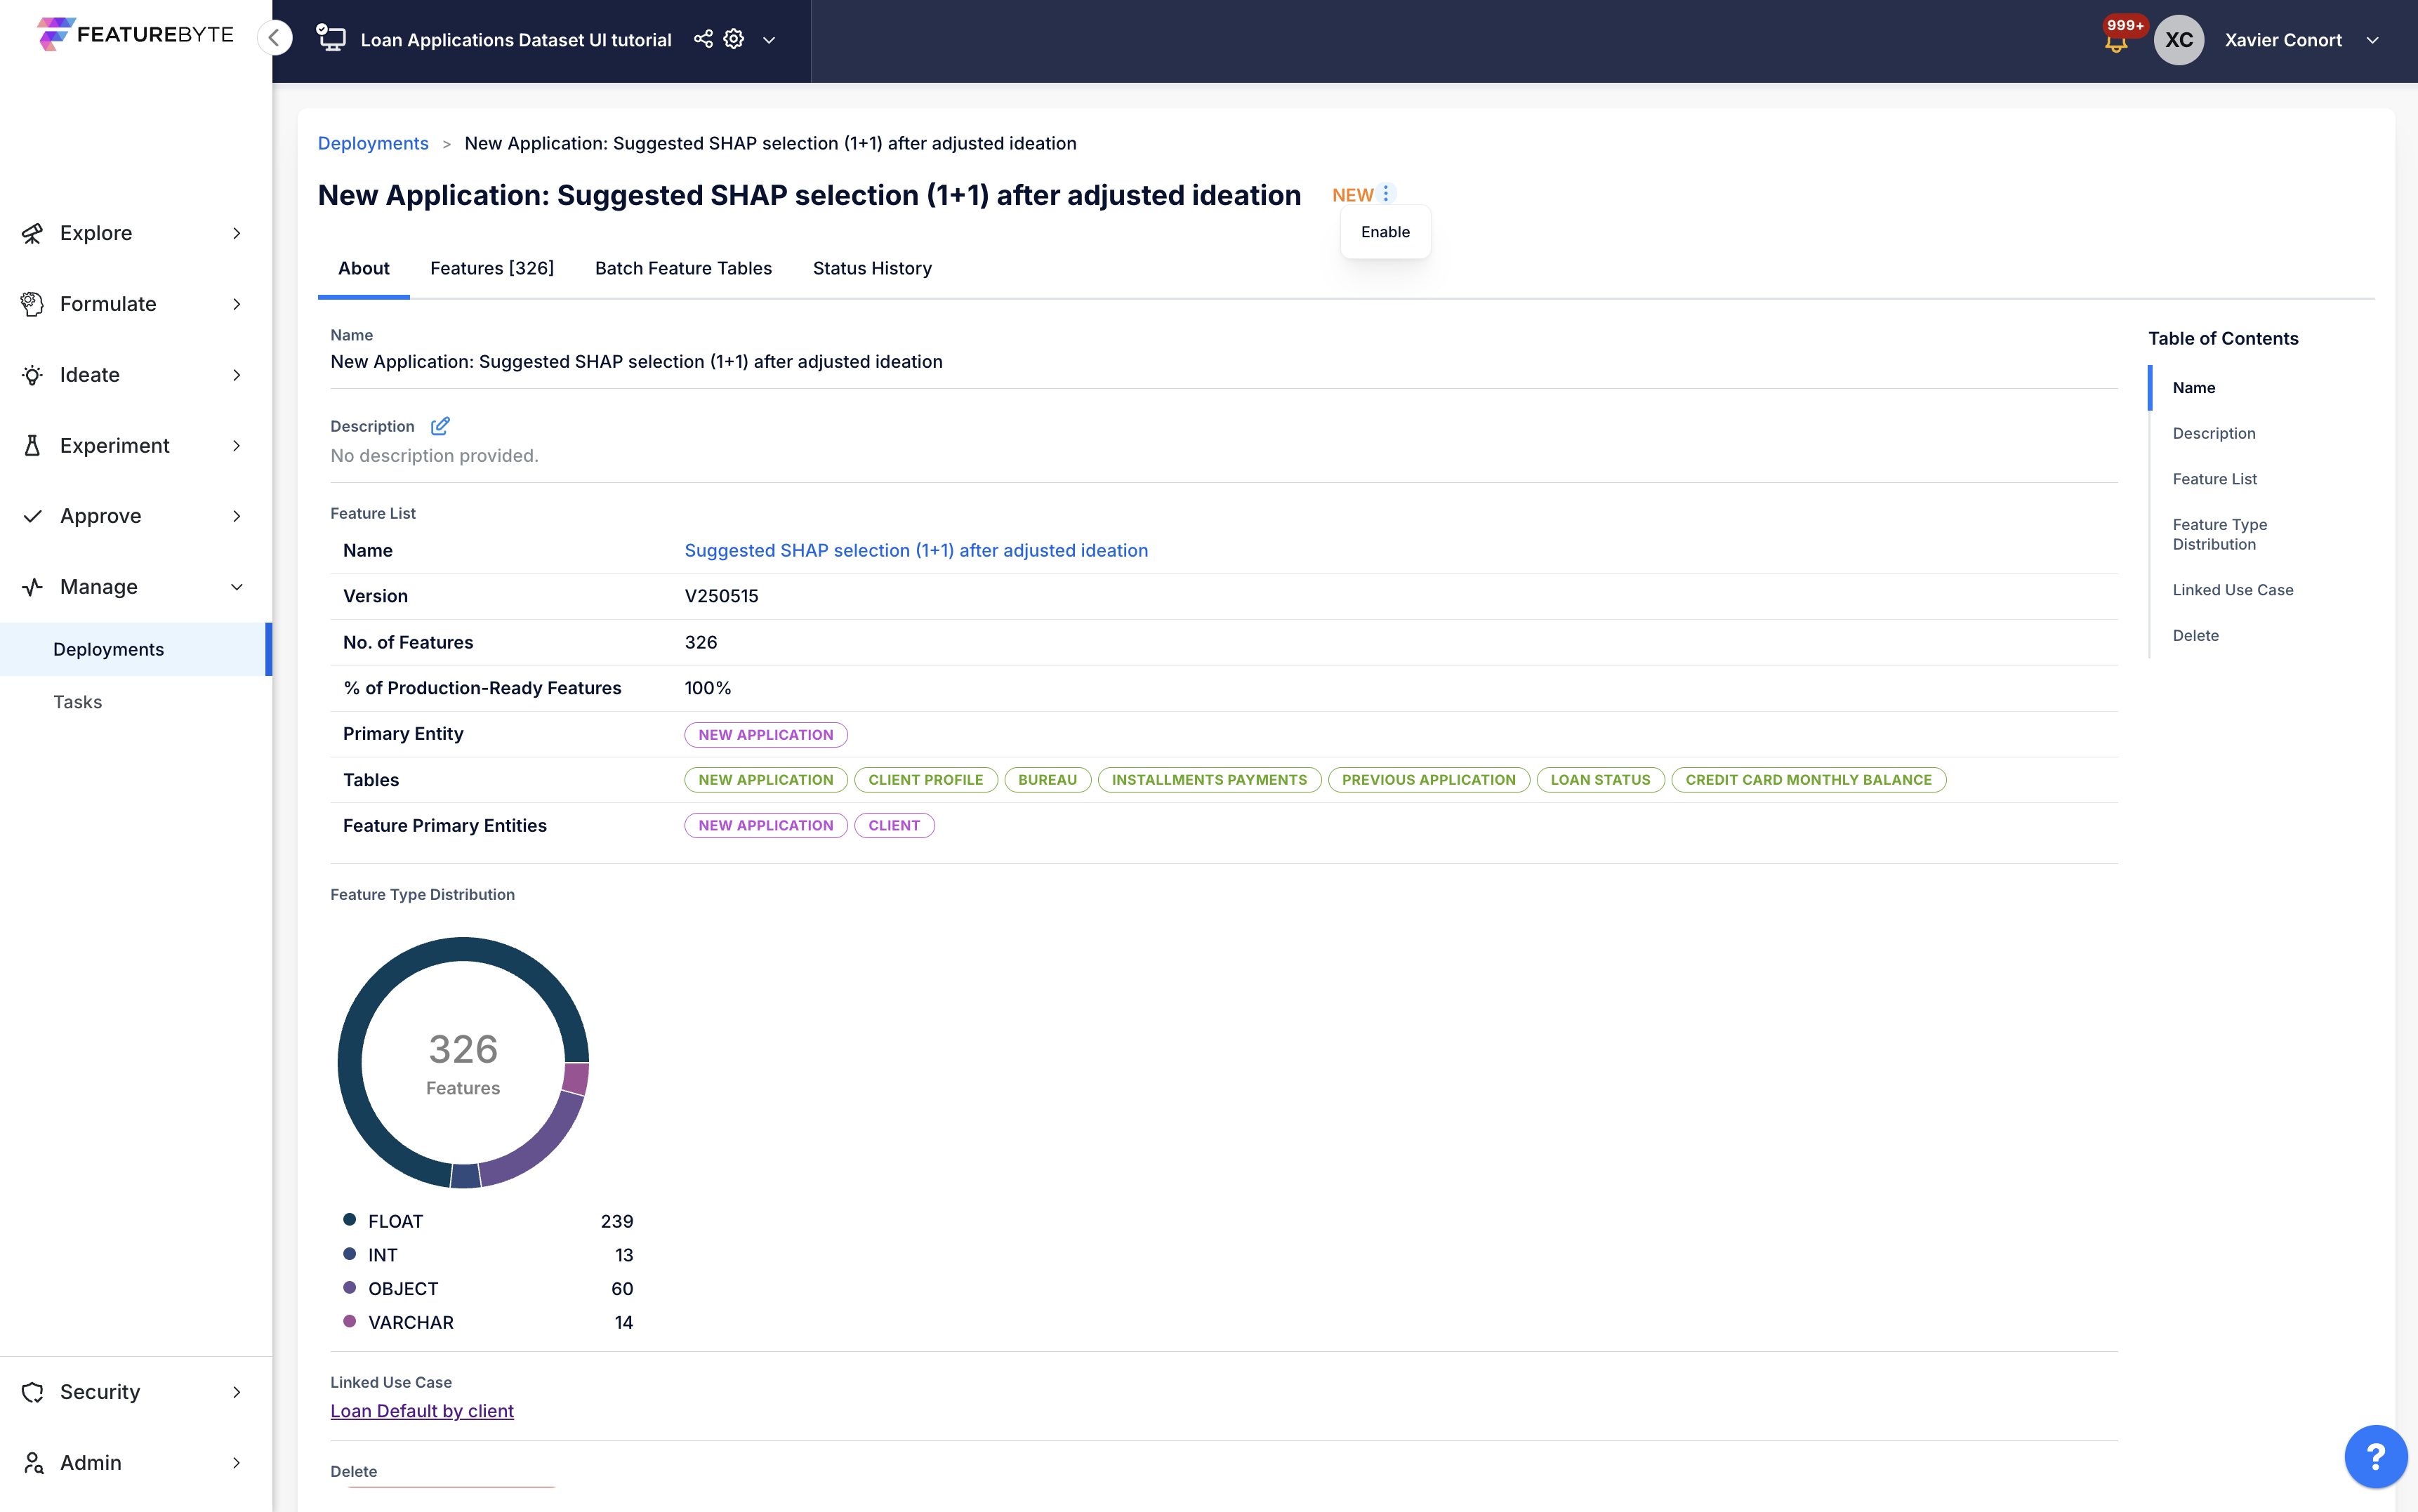Screen dimensions: 2418x1512
Task: Switch to the Features [326] tab
Action: tap(492, 268)
